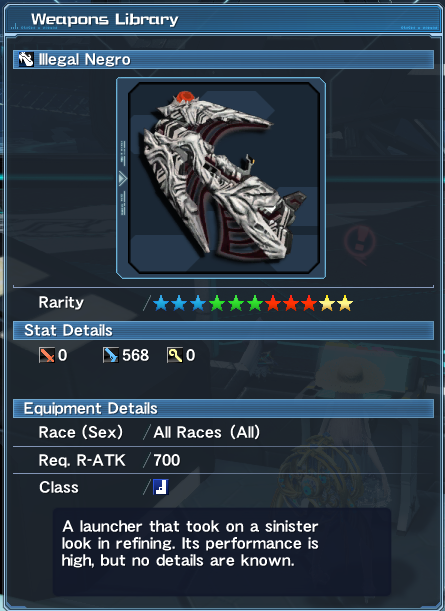The image size is (445, 611).
Task: Click the Req. R-ATK 700 row
Action: coord(223,460)
